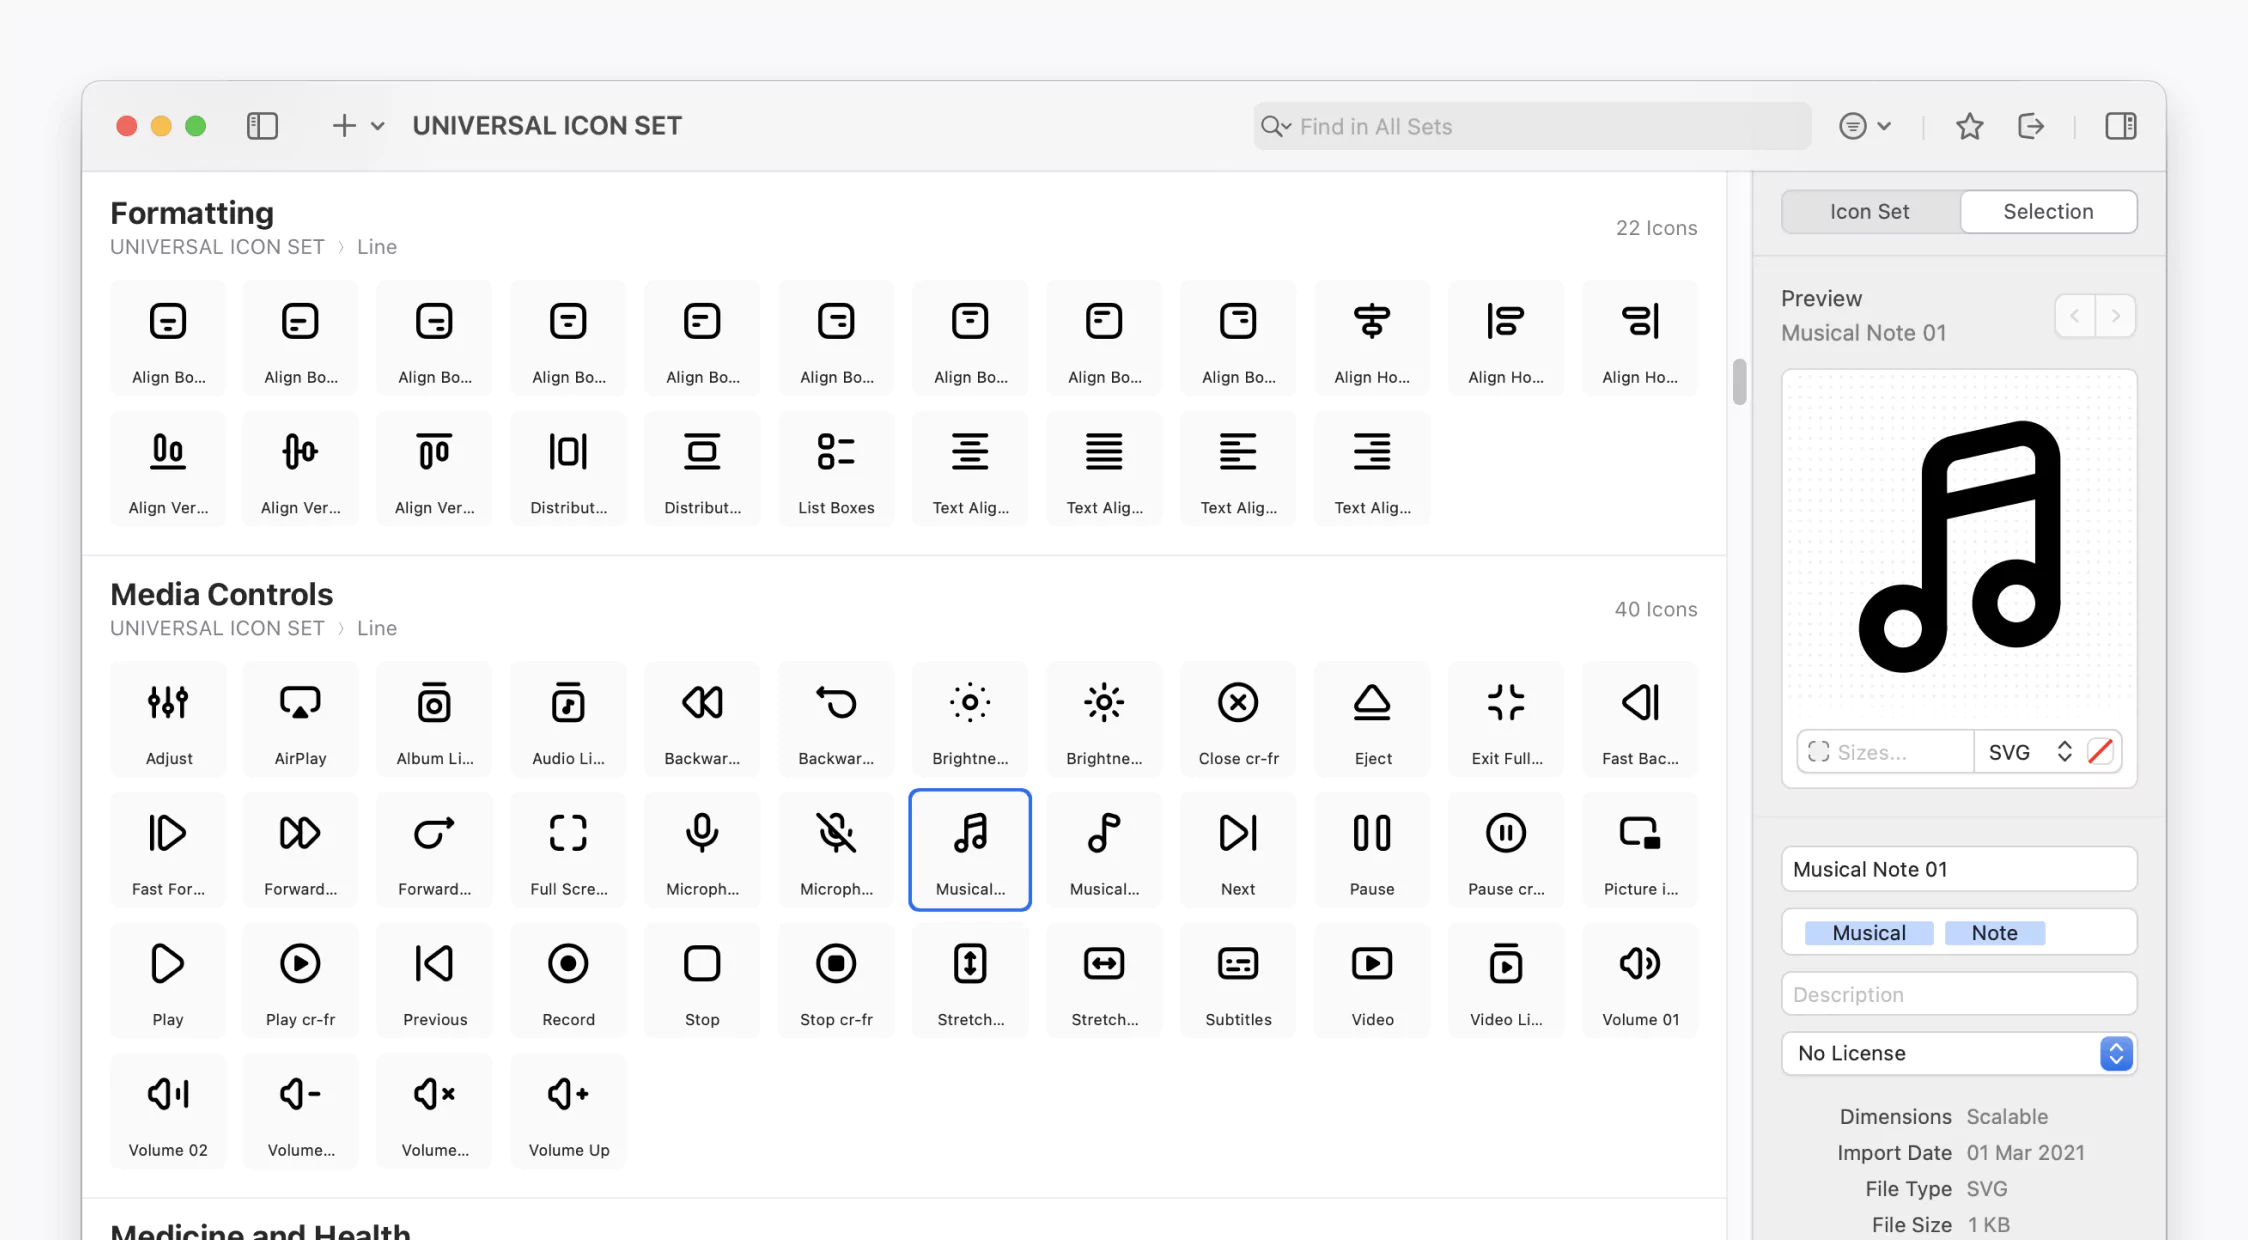
Task: Click the 22 Icons count label
Action: 1656,228
